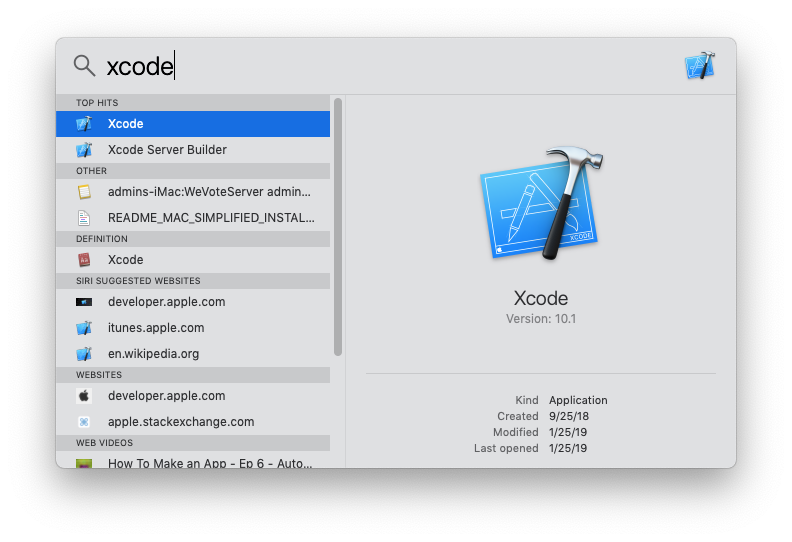Open the itunes.apple.com suggested website
The height and width of the screenshot is (542, 792).
(x=193, y=328)
